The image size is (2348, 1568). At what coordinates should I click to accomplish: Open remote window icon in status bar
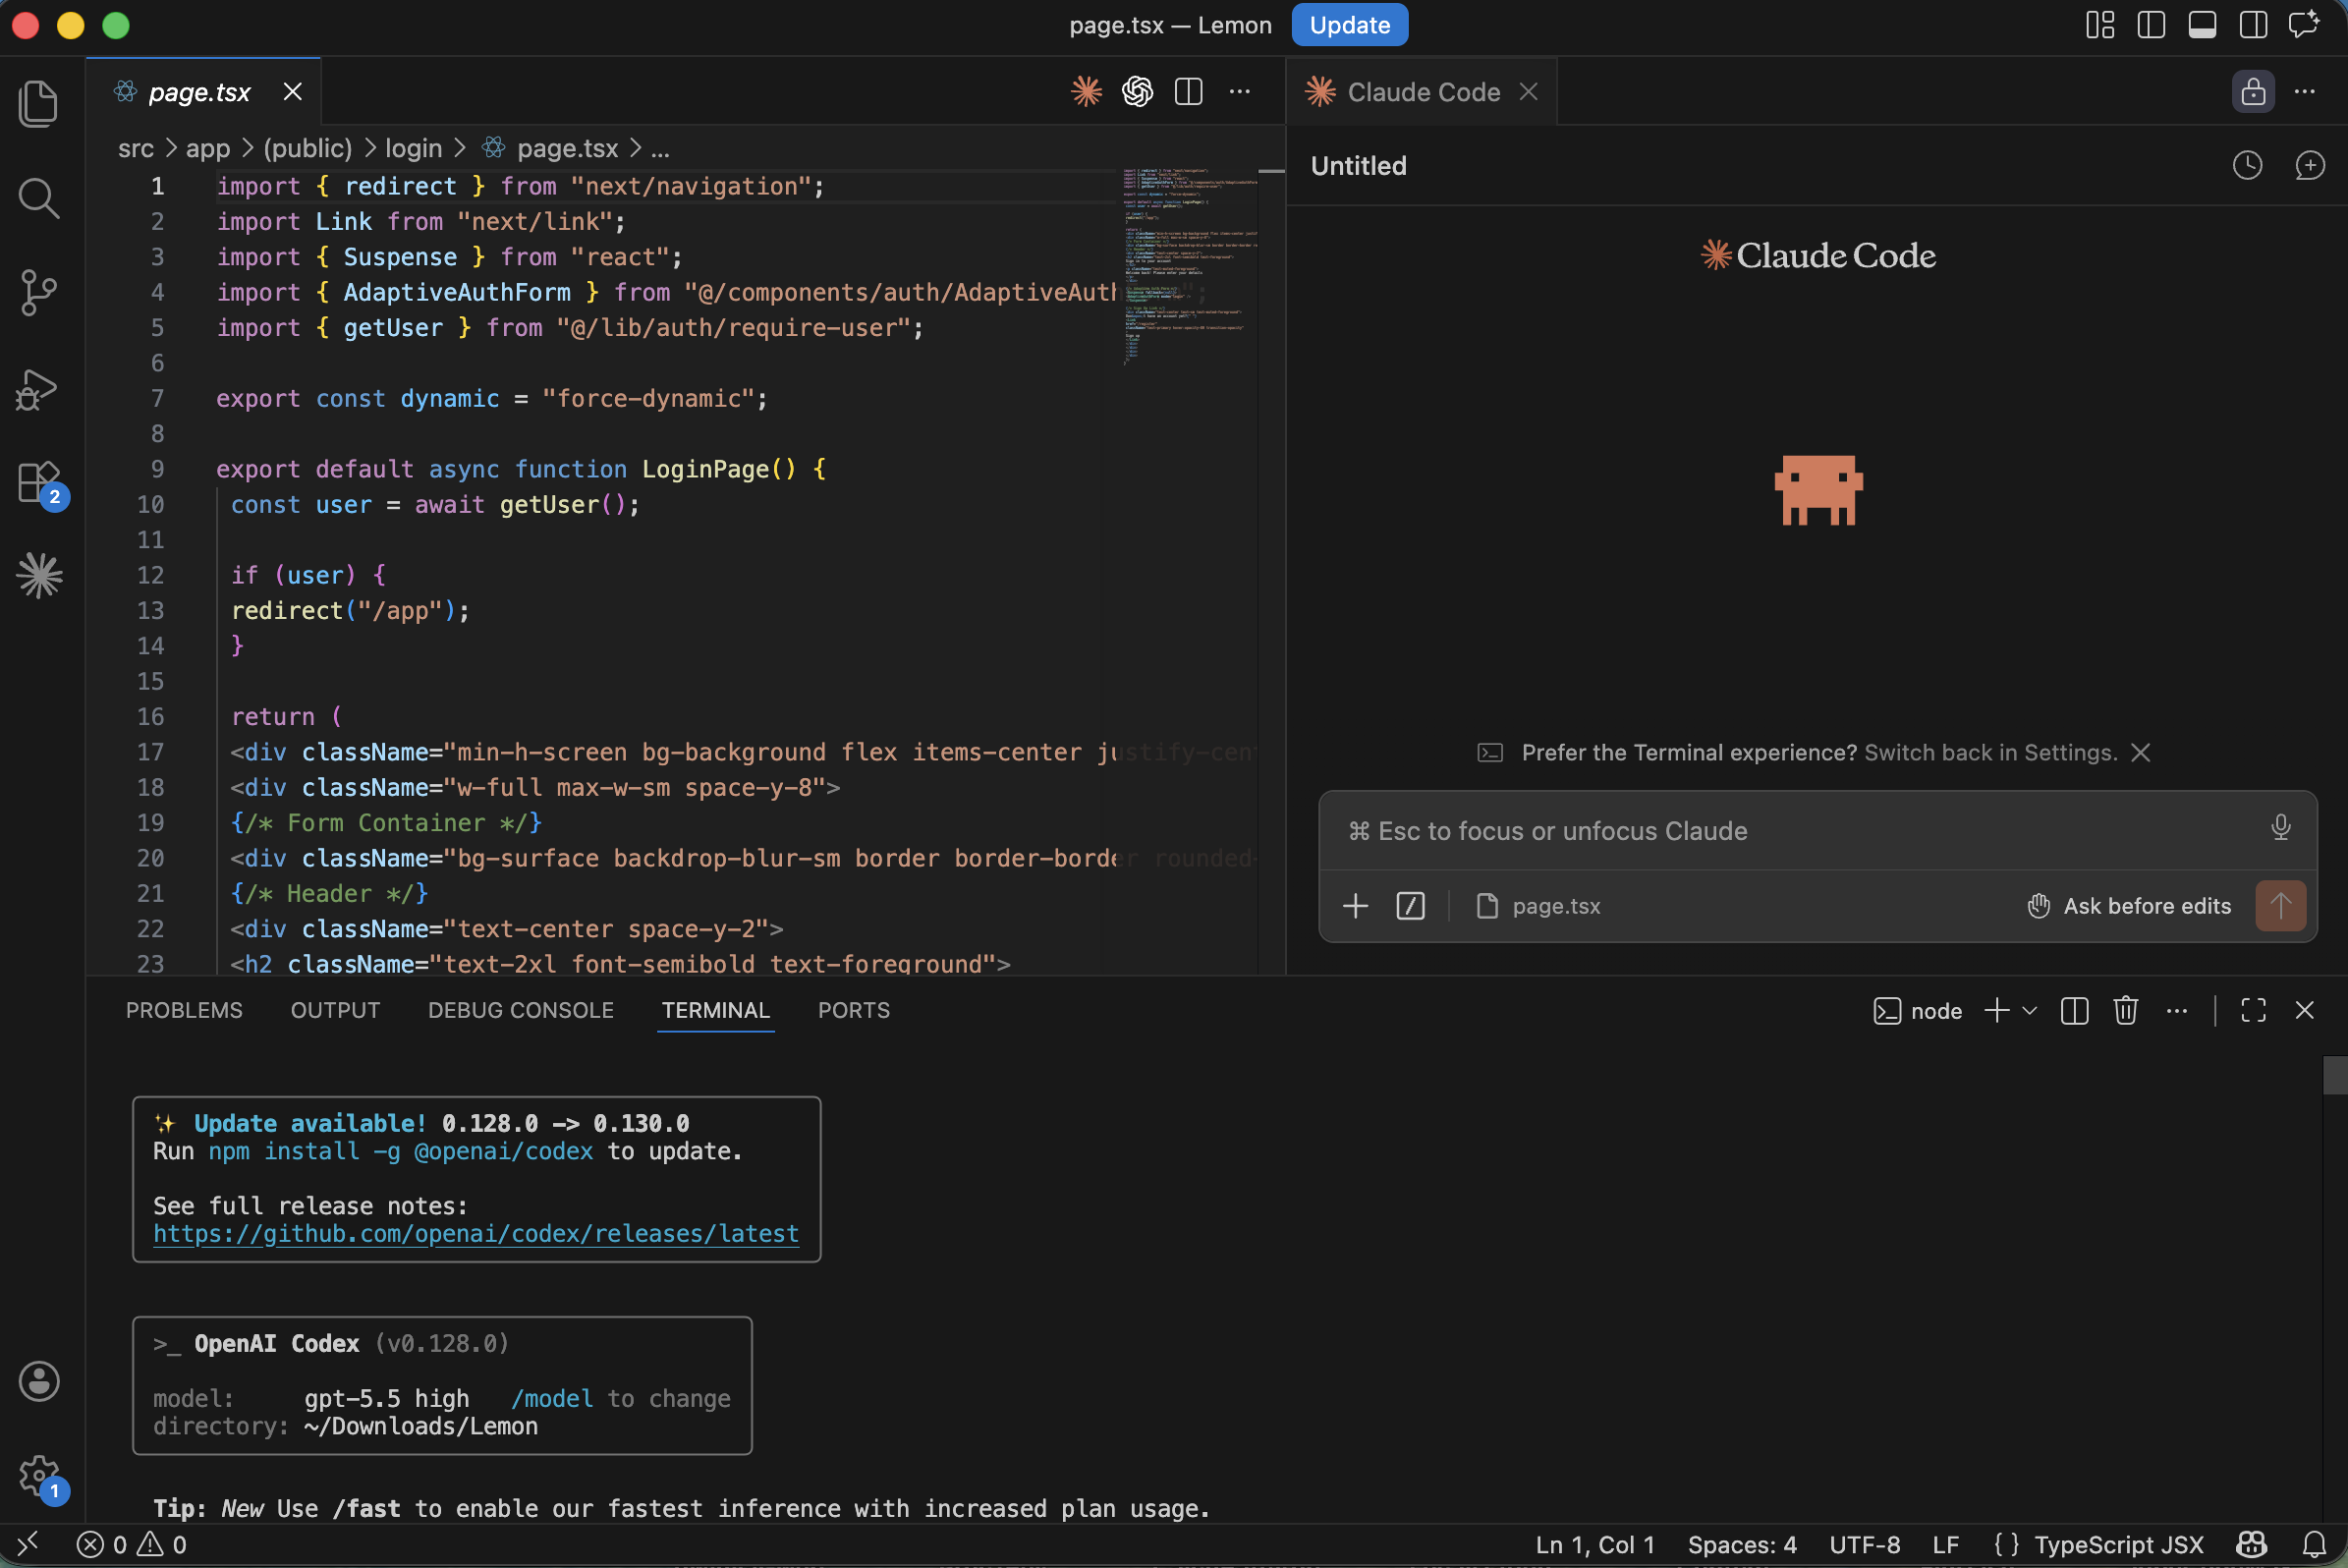[28, 1544]
